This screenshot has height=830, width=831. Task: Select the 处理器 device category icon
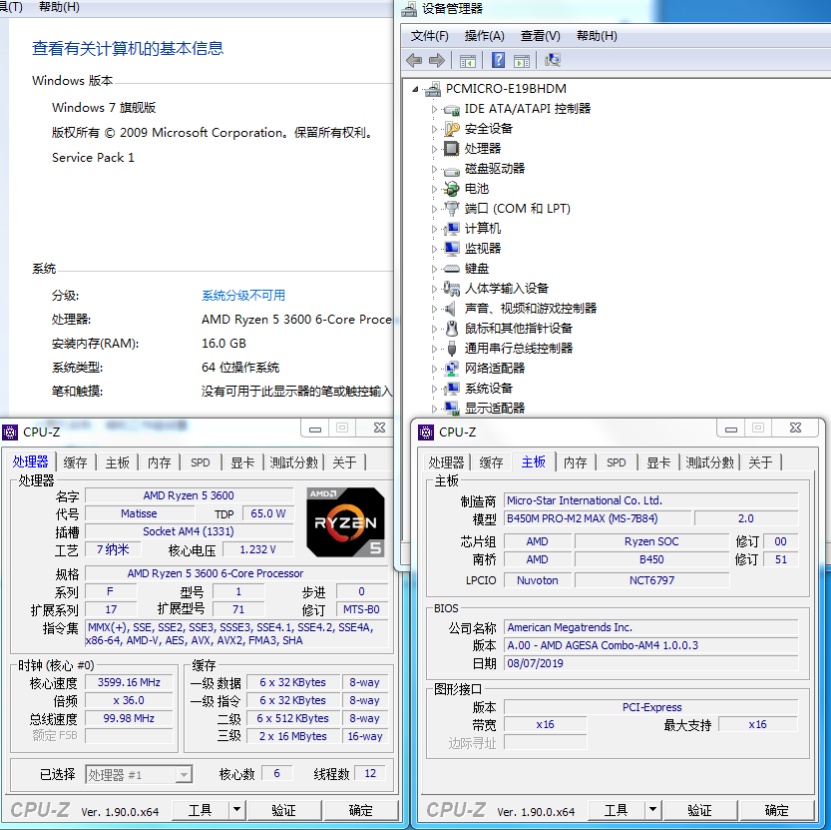pyautogui.click(x=451, y=150)
